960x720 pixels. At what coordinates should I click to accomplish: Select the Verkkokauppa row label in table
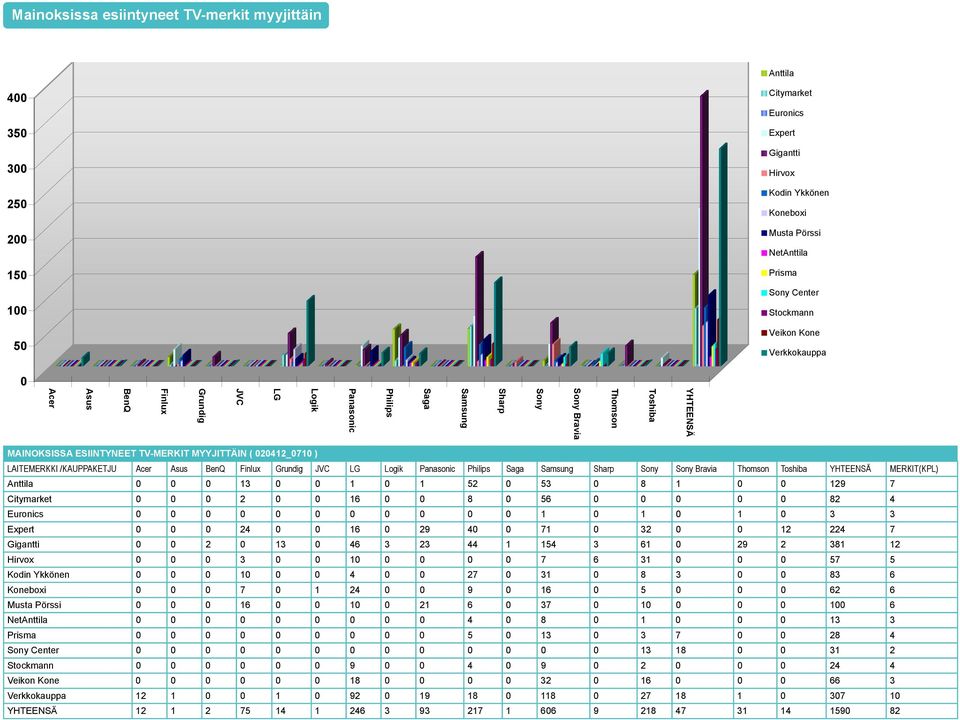(36, 696)
